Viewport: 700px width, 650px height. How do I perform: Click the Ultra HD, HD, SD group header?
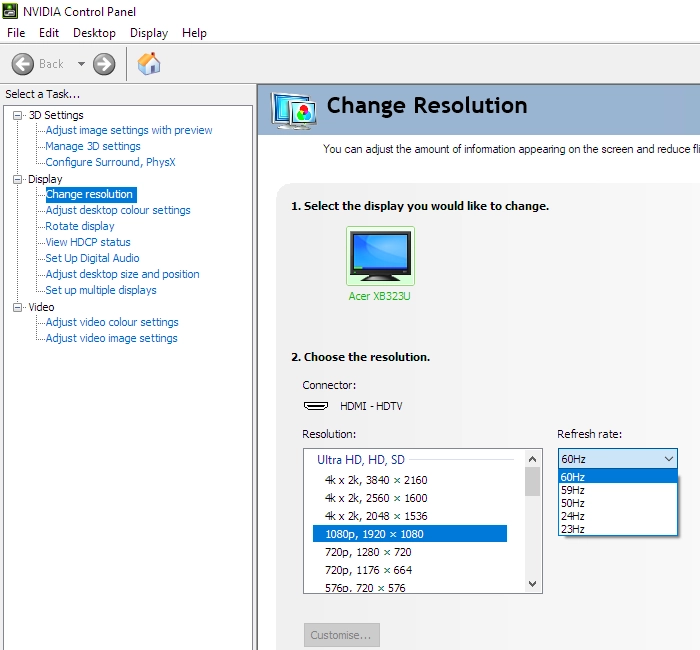click(361, 460)
